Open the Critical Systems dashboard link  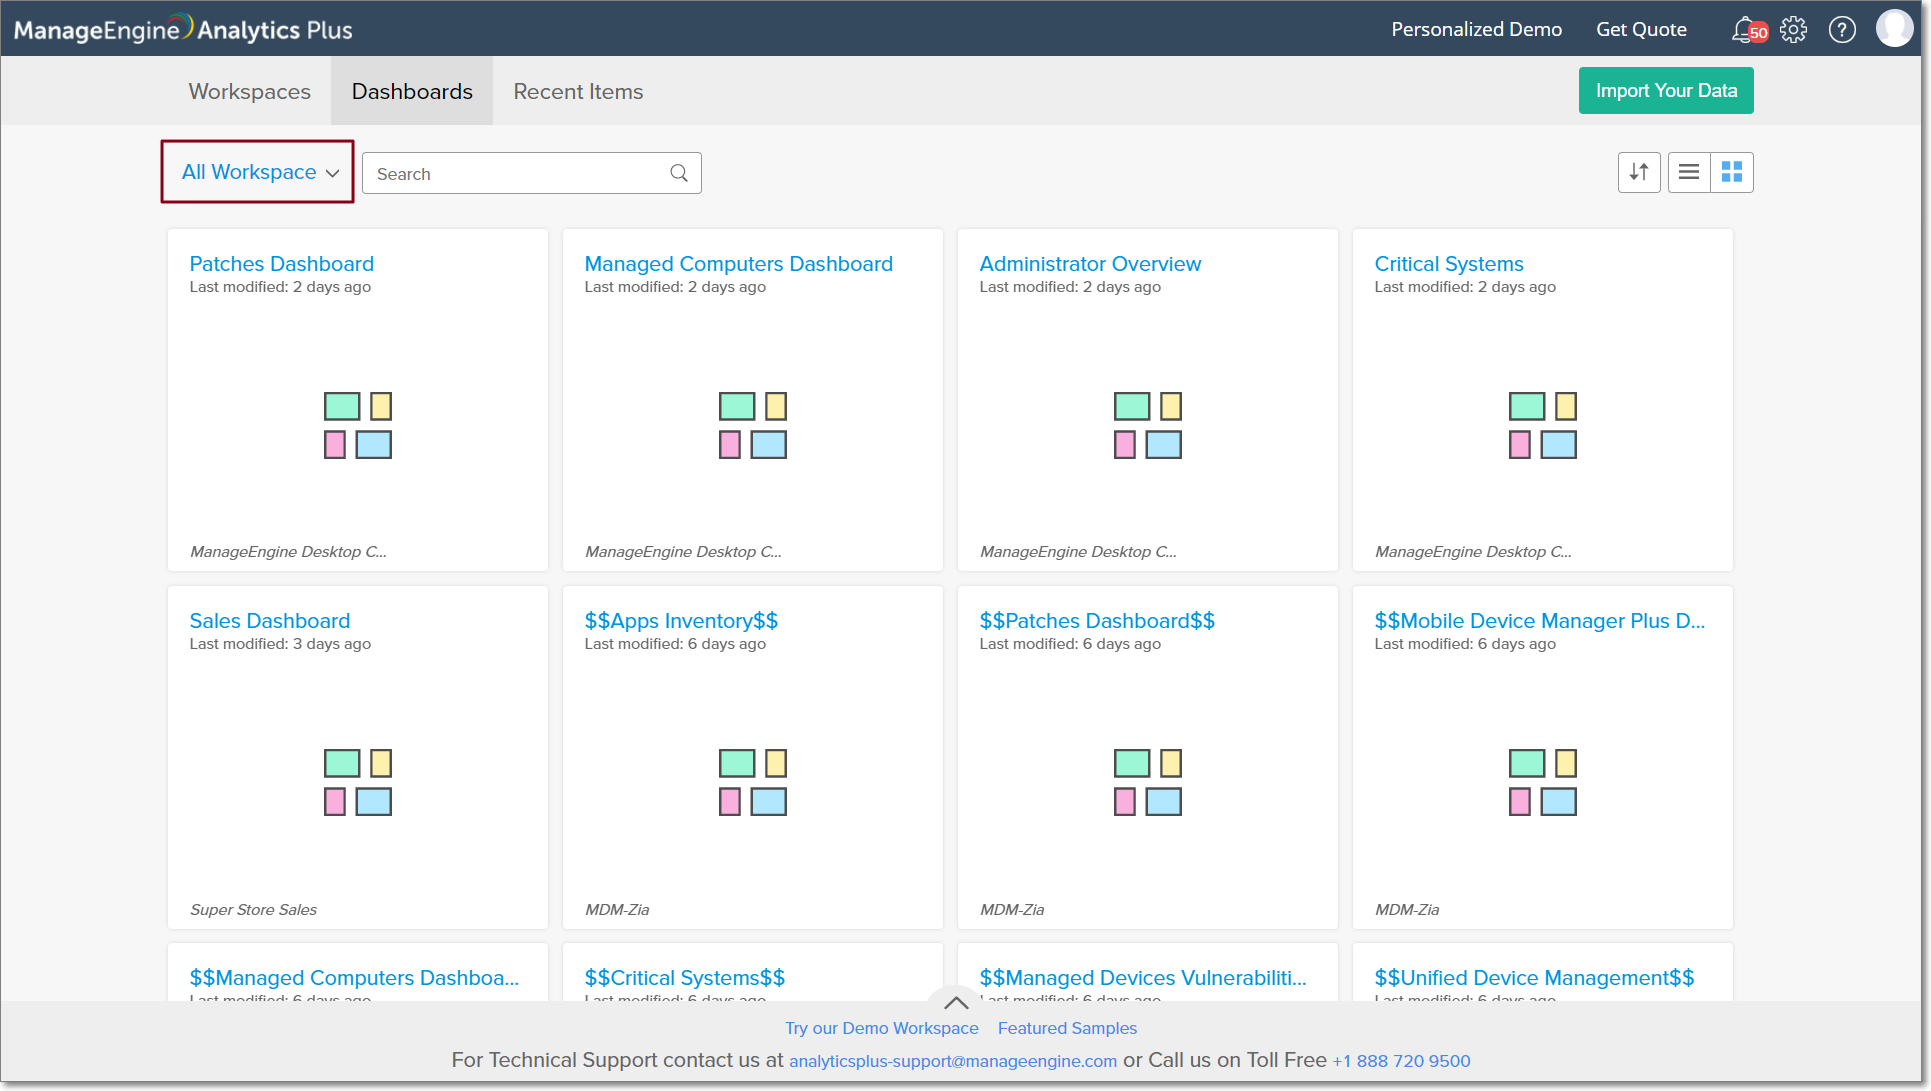1449,264
